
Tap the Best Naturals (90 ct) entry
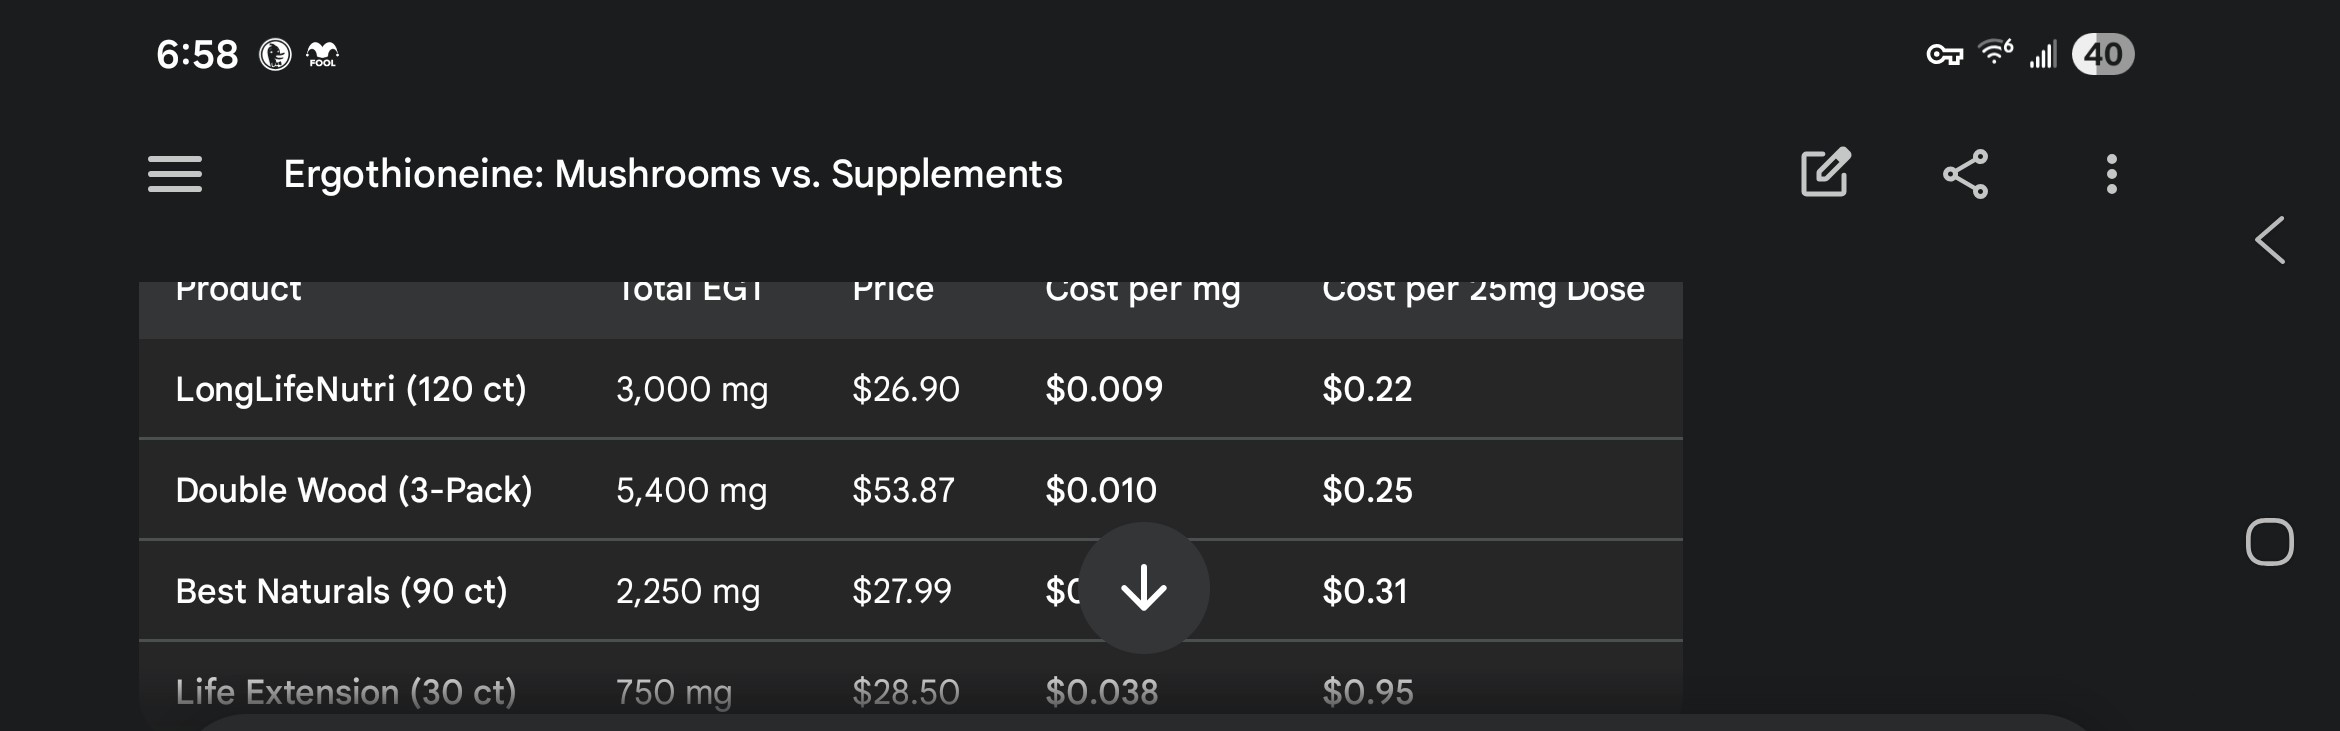click(341, 591)
